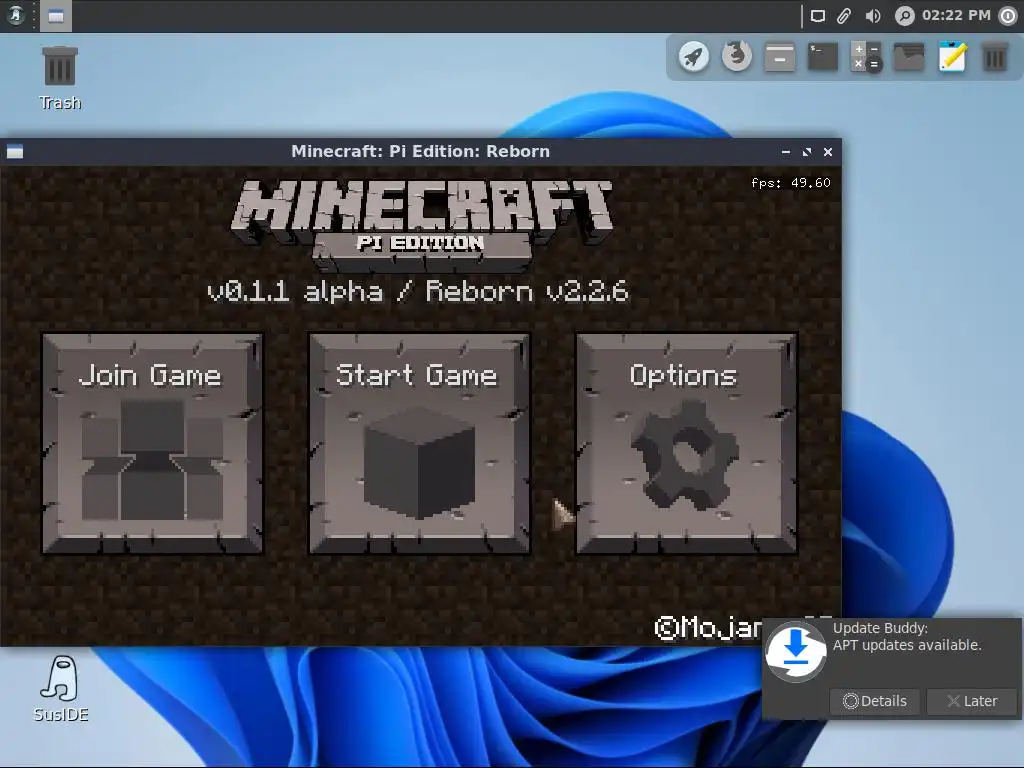Open the trash bin dock icon

(x=995, y=57)
